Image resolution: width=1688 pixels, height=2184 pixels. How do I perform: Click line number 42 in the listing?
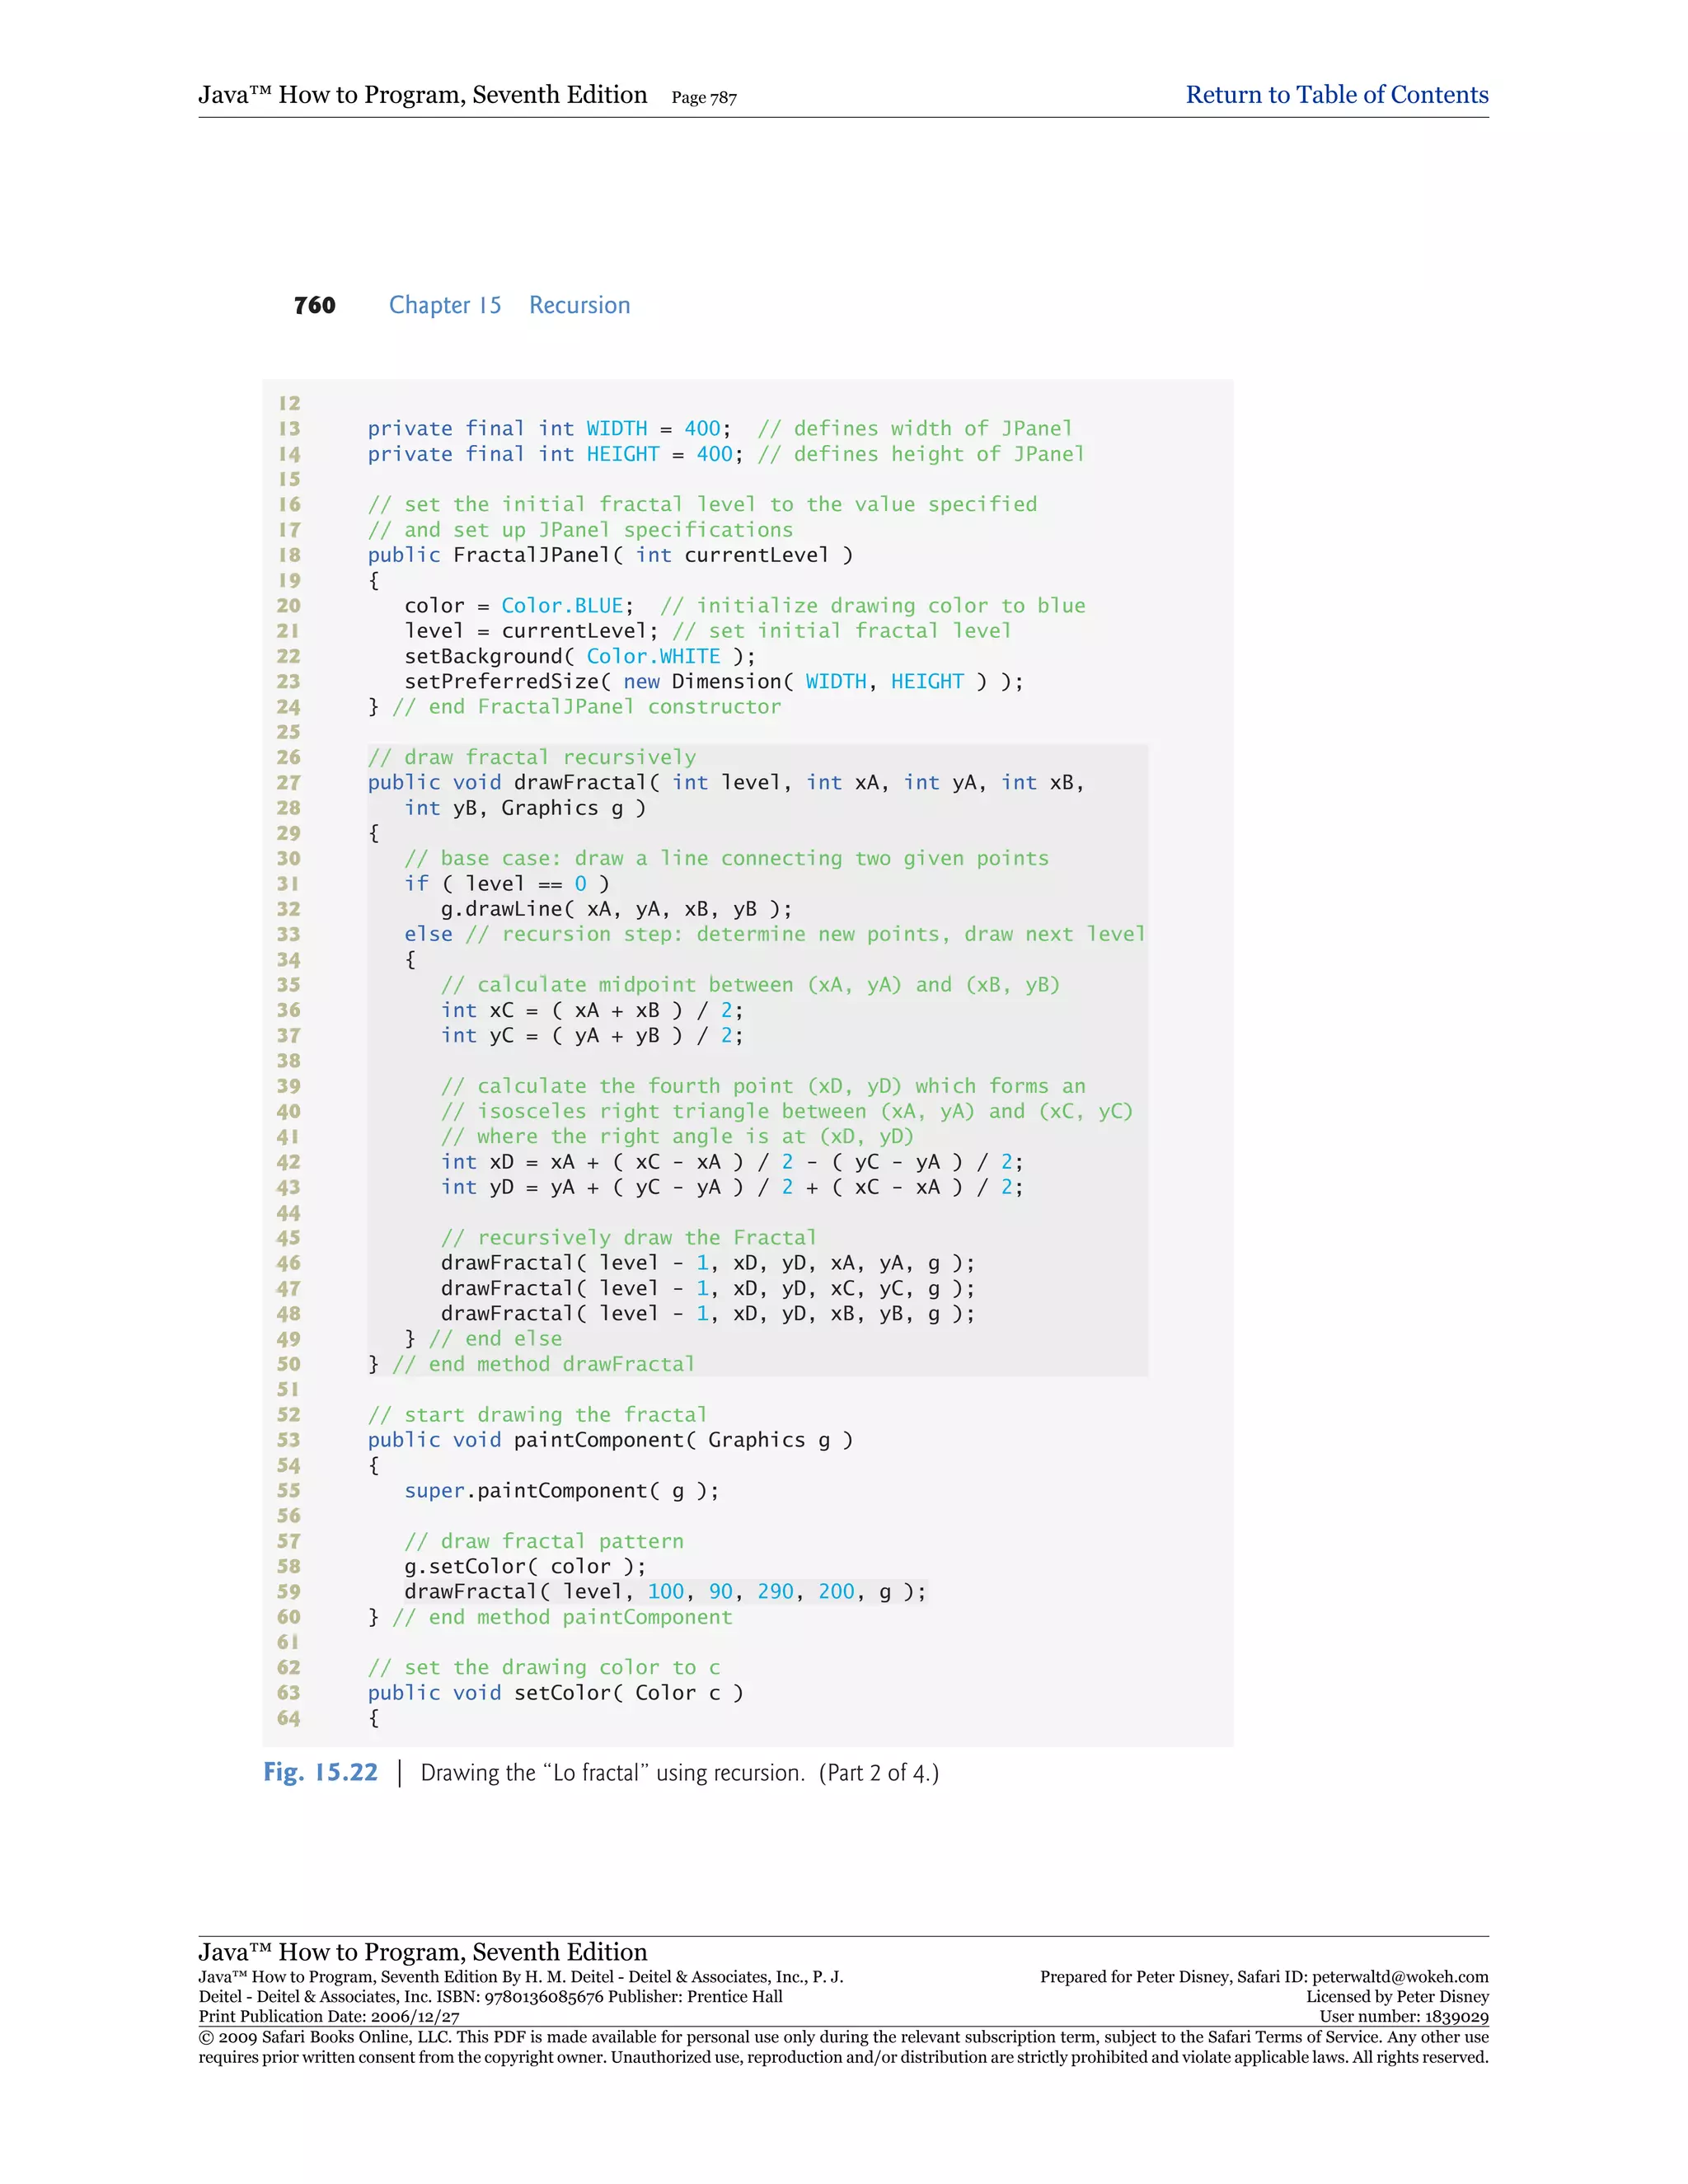[x=288, y=1162]
